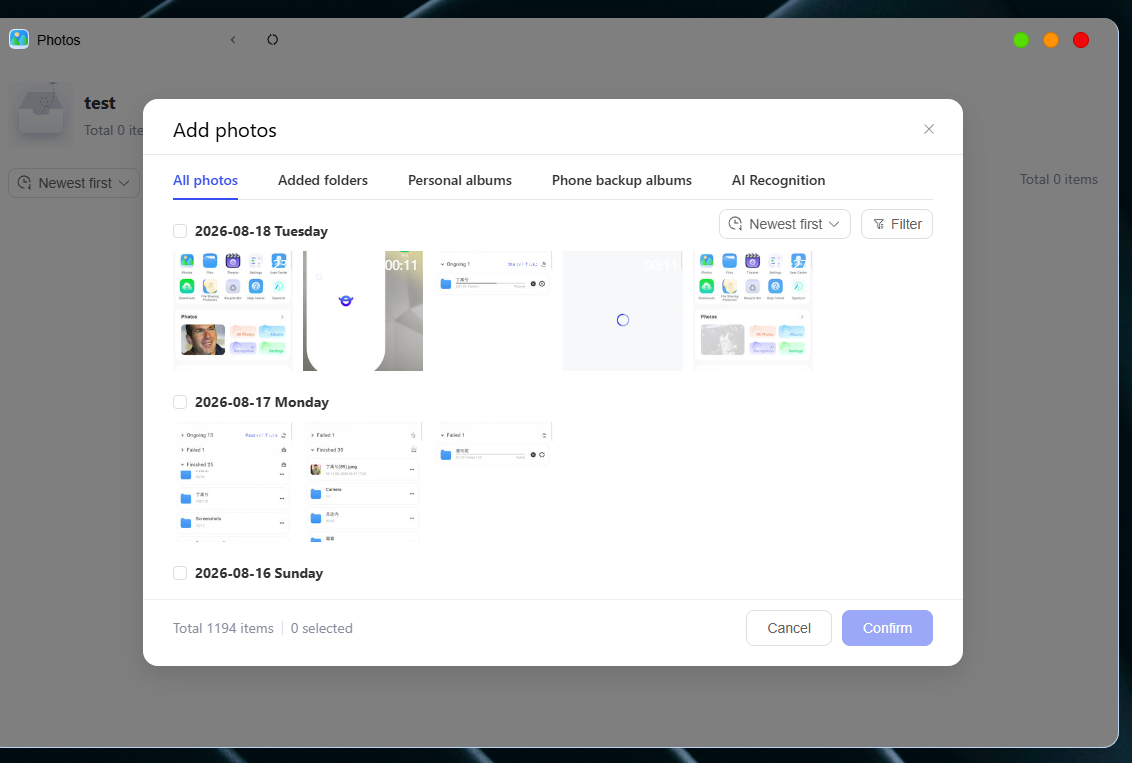This screenshot has width=1132, height=763.
Task: Open the Personal albums tab
Action: 460,180
